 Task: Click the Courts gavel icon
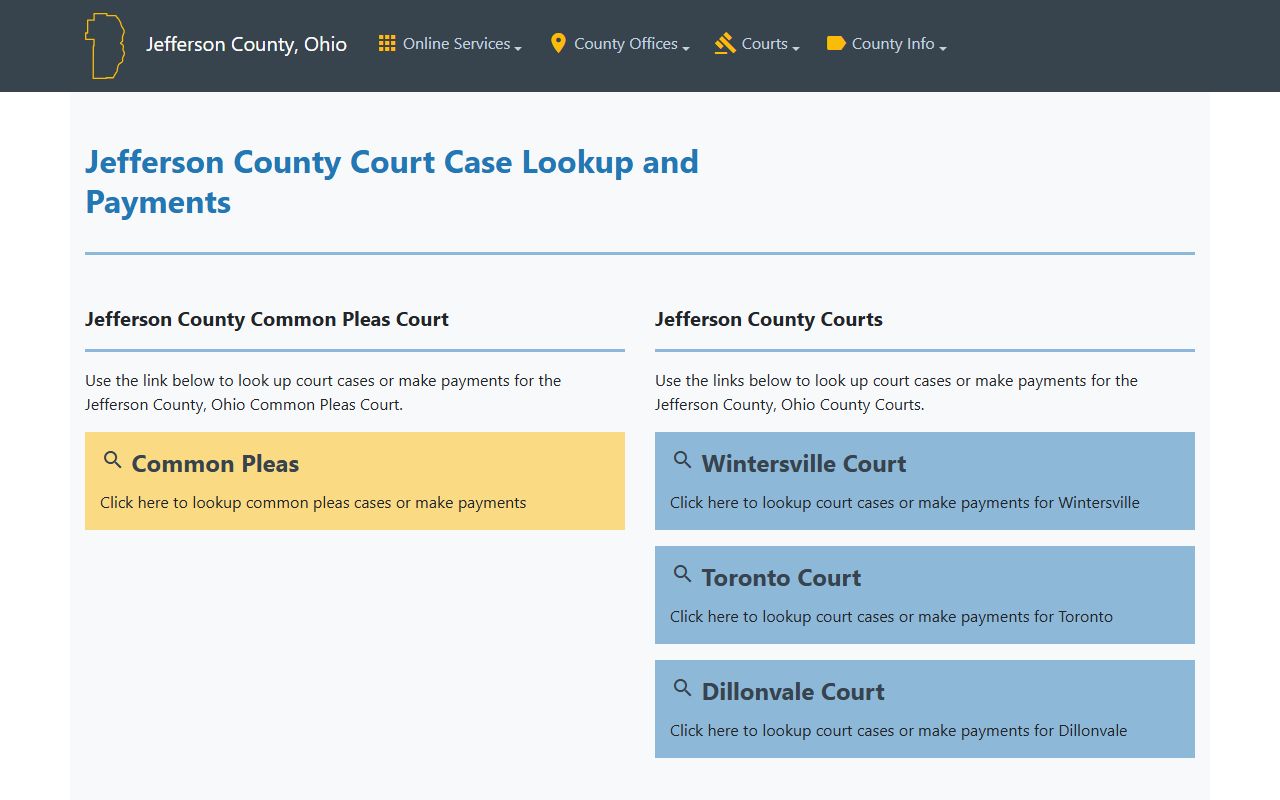click(725, 43)
